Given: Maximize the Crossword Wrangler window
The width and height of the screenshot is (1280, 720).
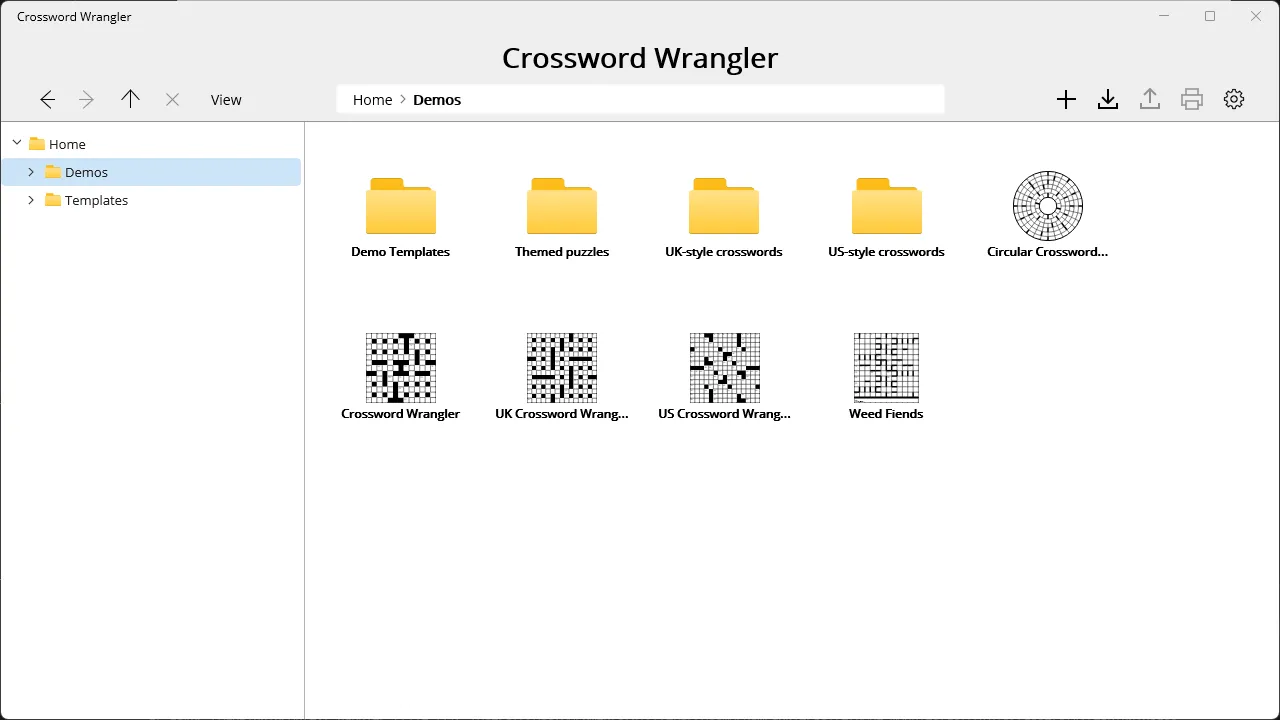Looking at the screenshot, I should [1210, 16].
